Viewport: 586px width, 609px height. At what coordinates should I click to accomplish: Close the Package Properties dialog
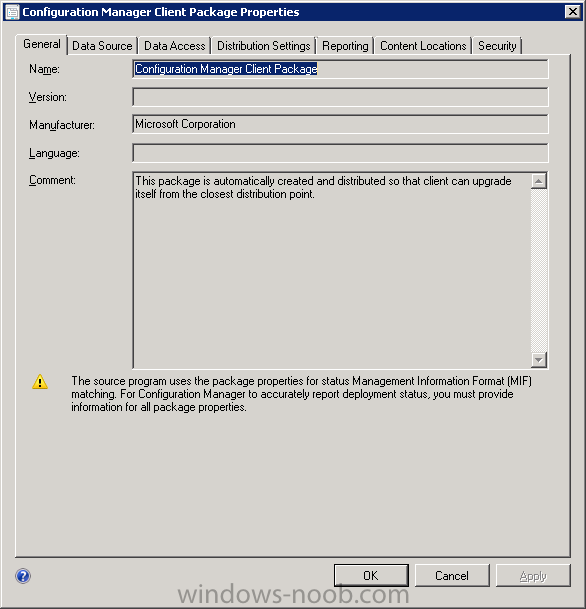(573, 12)
